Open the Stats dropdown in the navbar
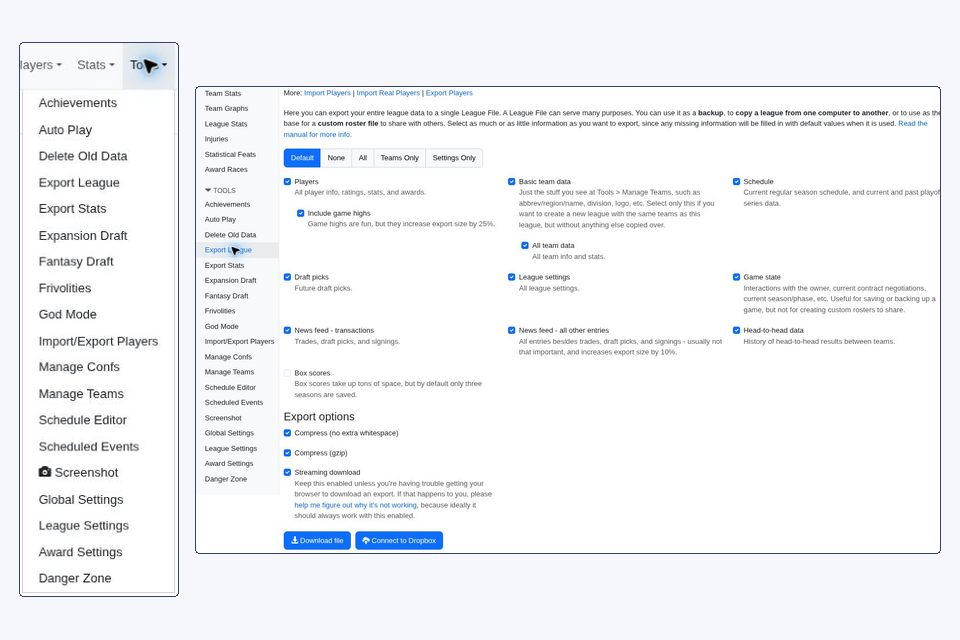The height and width of the screenshot is (640, 960). (96, 65)
